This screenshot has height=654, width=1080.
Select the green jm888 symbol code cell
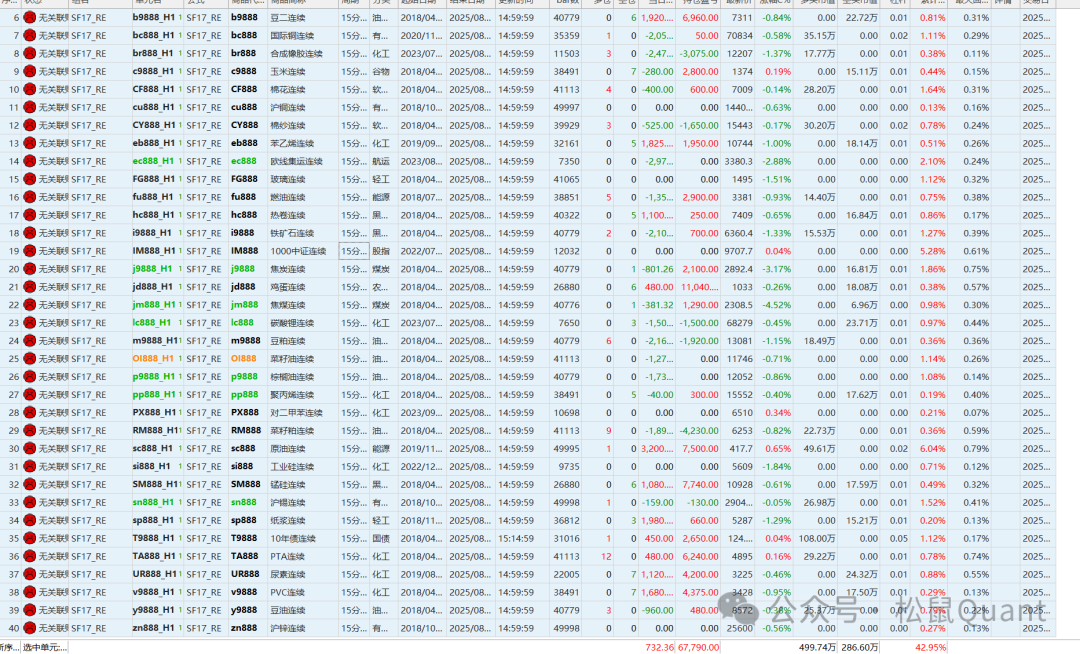click(243, 305)
